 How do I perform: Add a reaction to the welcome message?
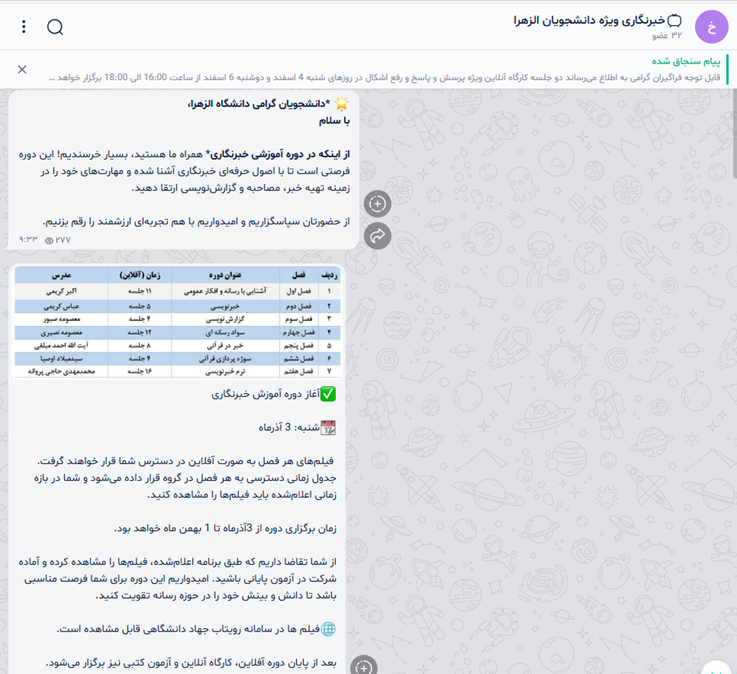(x=377, y=204)
